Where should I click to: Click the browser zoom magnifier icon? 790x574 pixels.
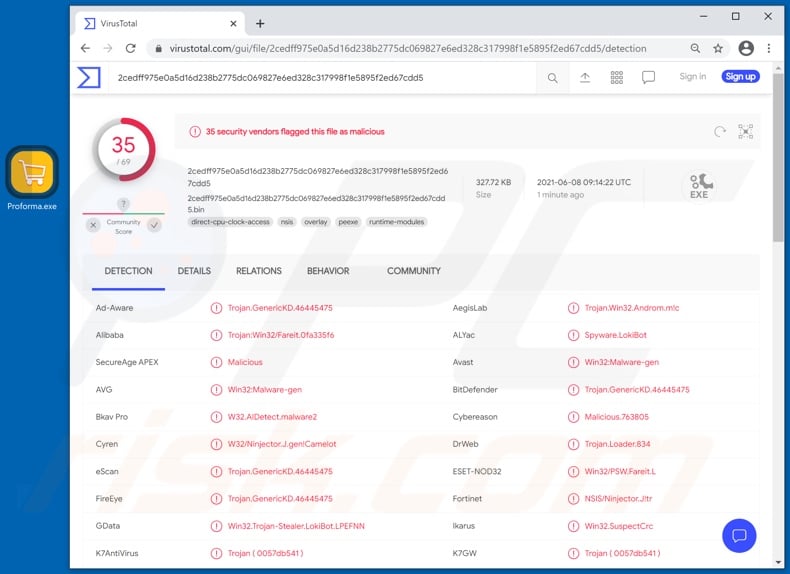[x=695, y=48]
